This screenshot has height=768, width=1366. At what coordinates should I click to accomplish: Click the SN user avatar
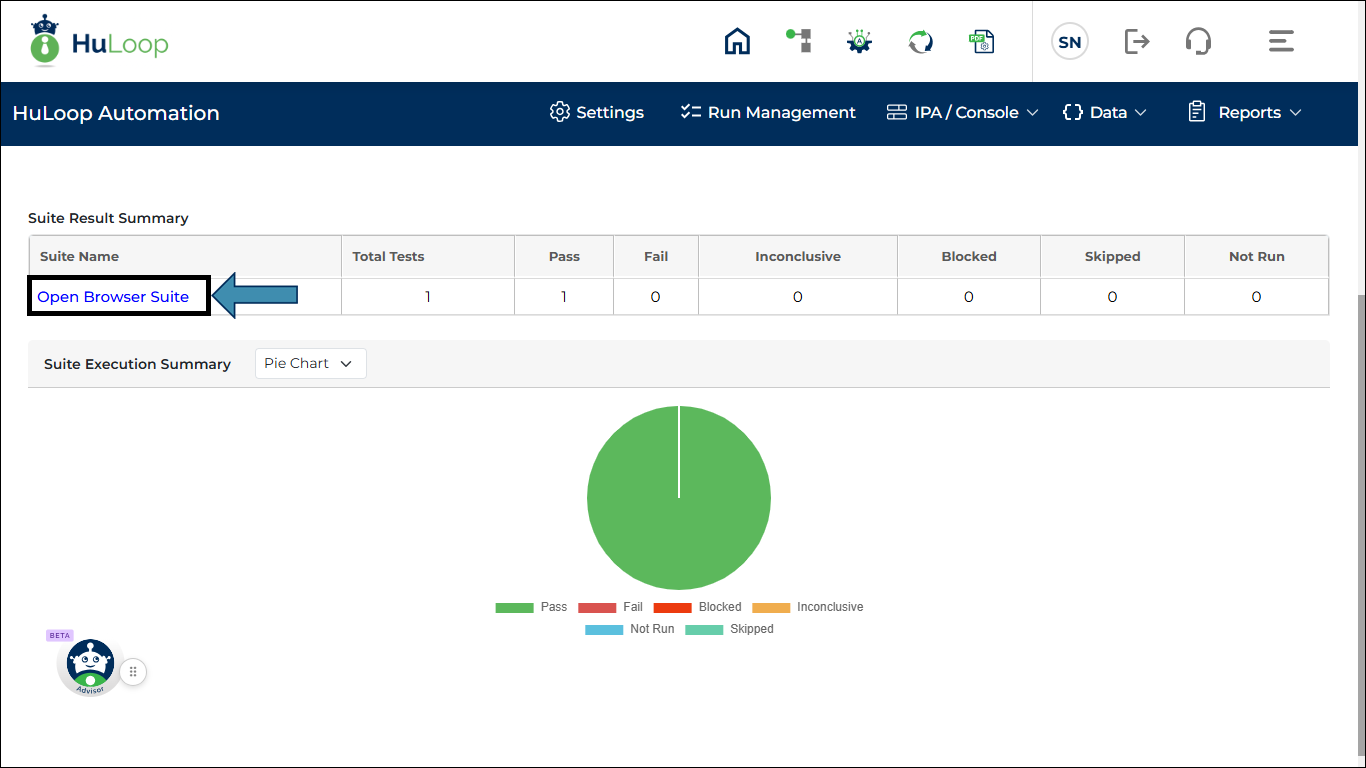pyautogui.click(x=1069, y=42)
